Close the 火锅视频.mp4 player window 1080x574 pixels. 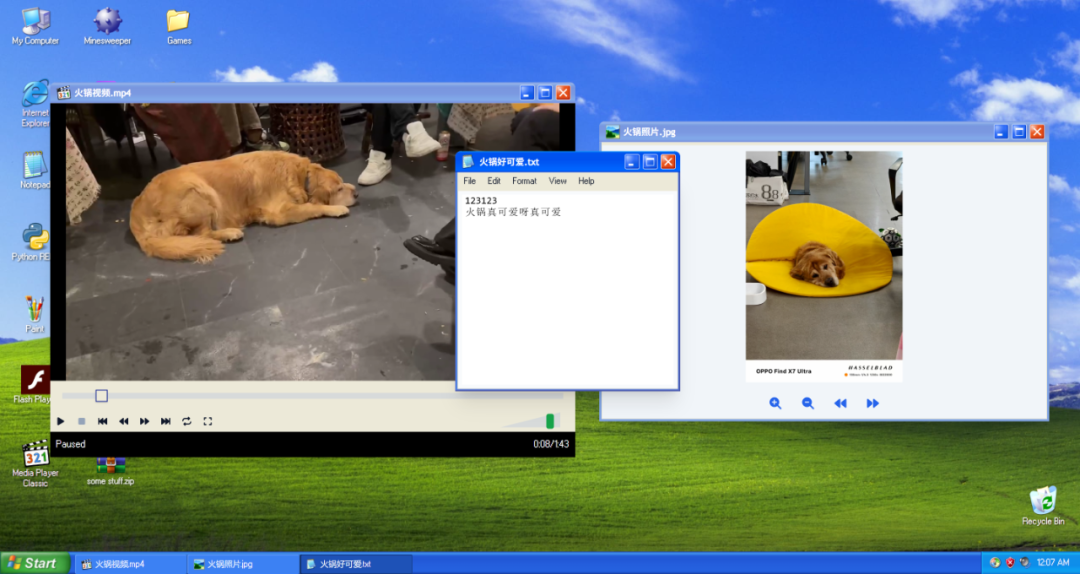coord(563,93)
